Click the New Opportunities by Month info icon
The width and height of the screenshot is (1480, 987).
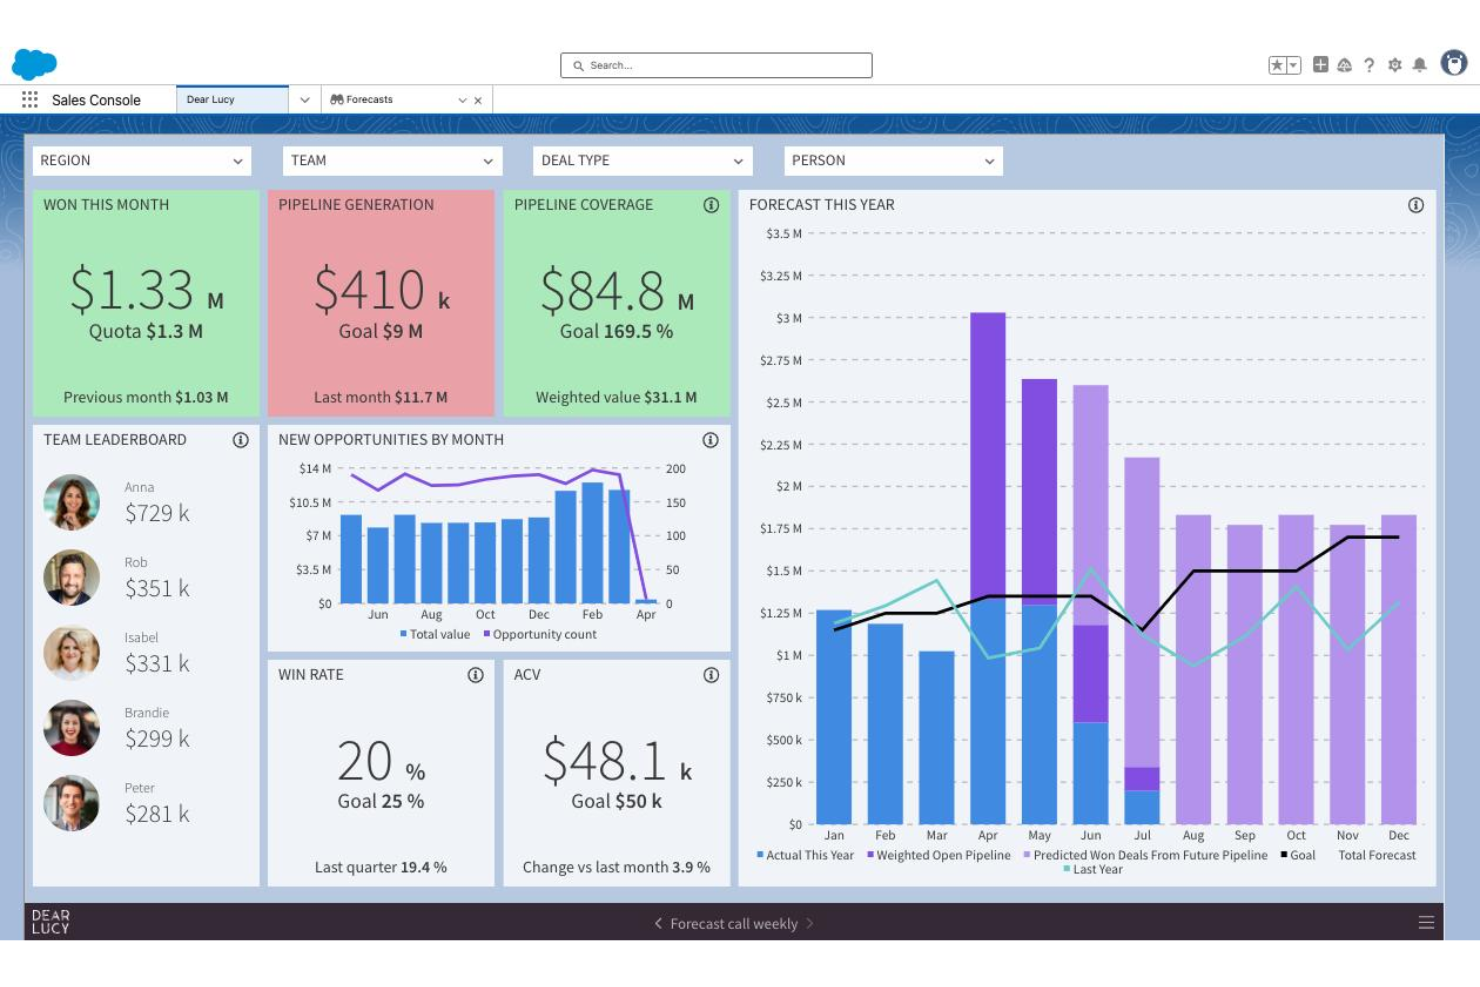711,440
